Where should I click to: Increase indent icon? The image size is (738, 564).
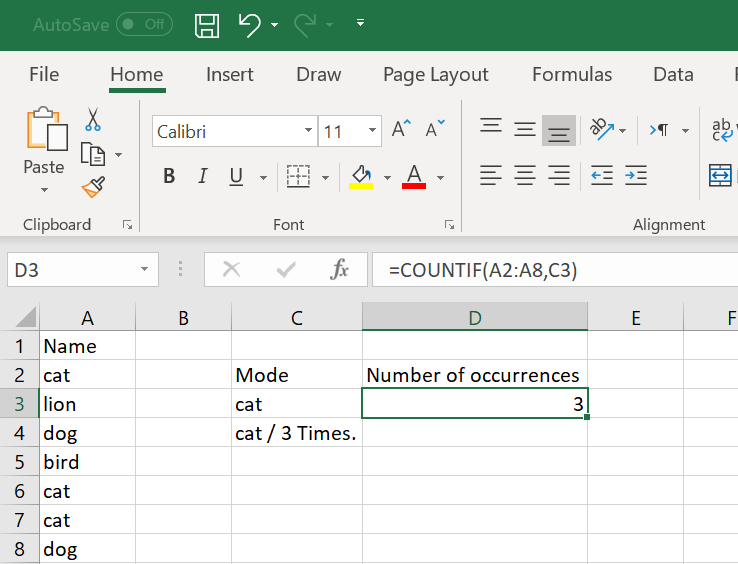(636, 176)
